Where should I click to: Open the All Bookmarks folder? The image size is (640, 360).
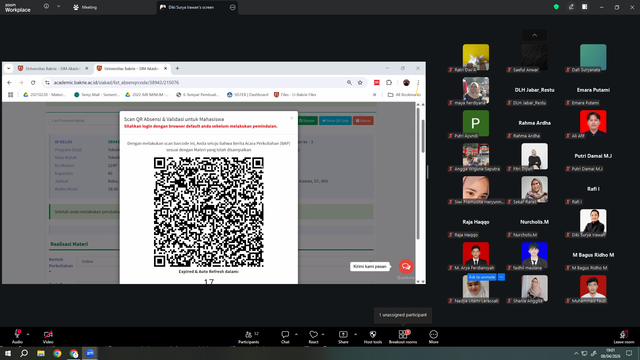[x=404, y=95]
